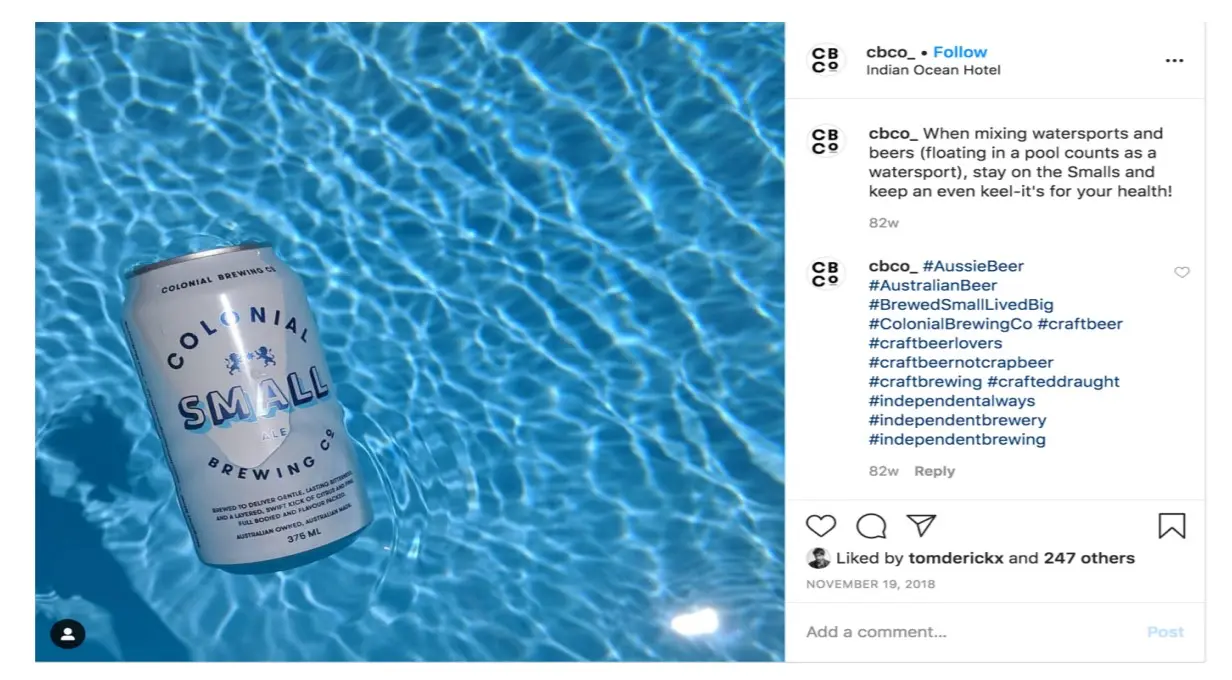Like the post with heart icon

coord(821,526)
